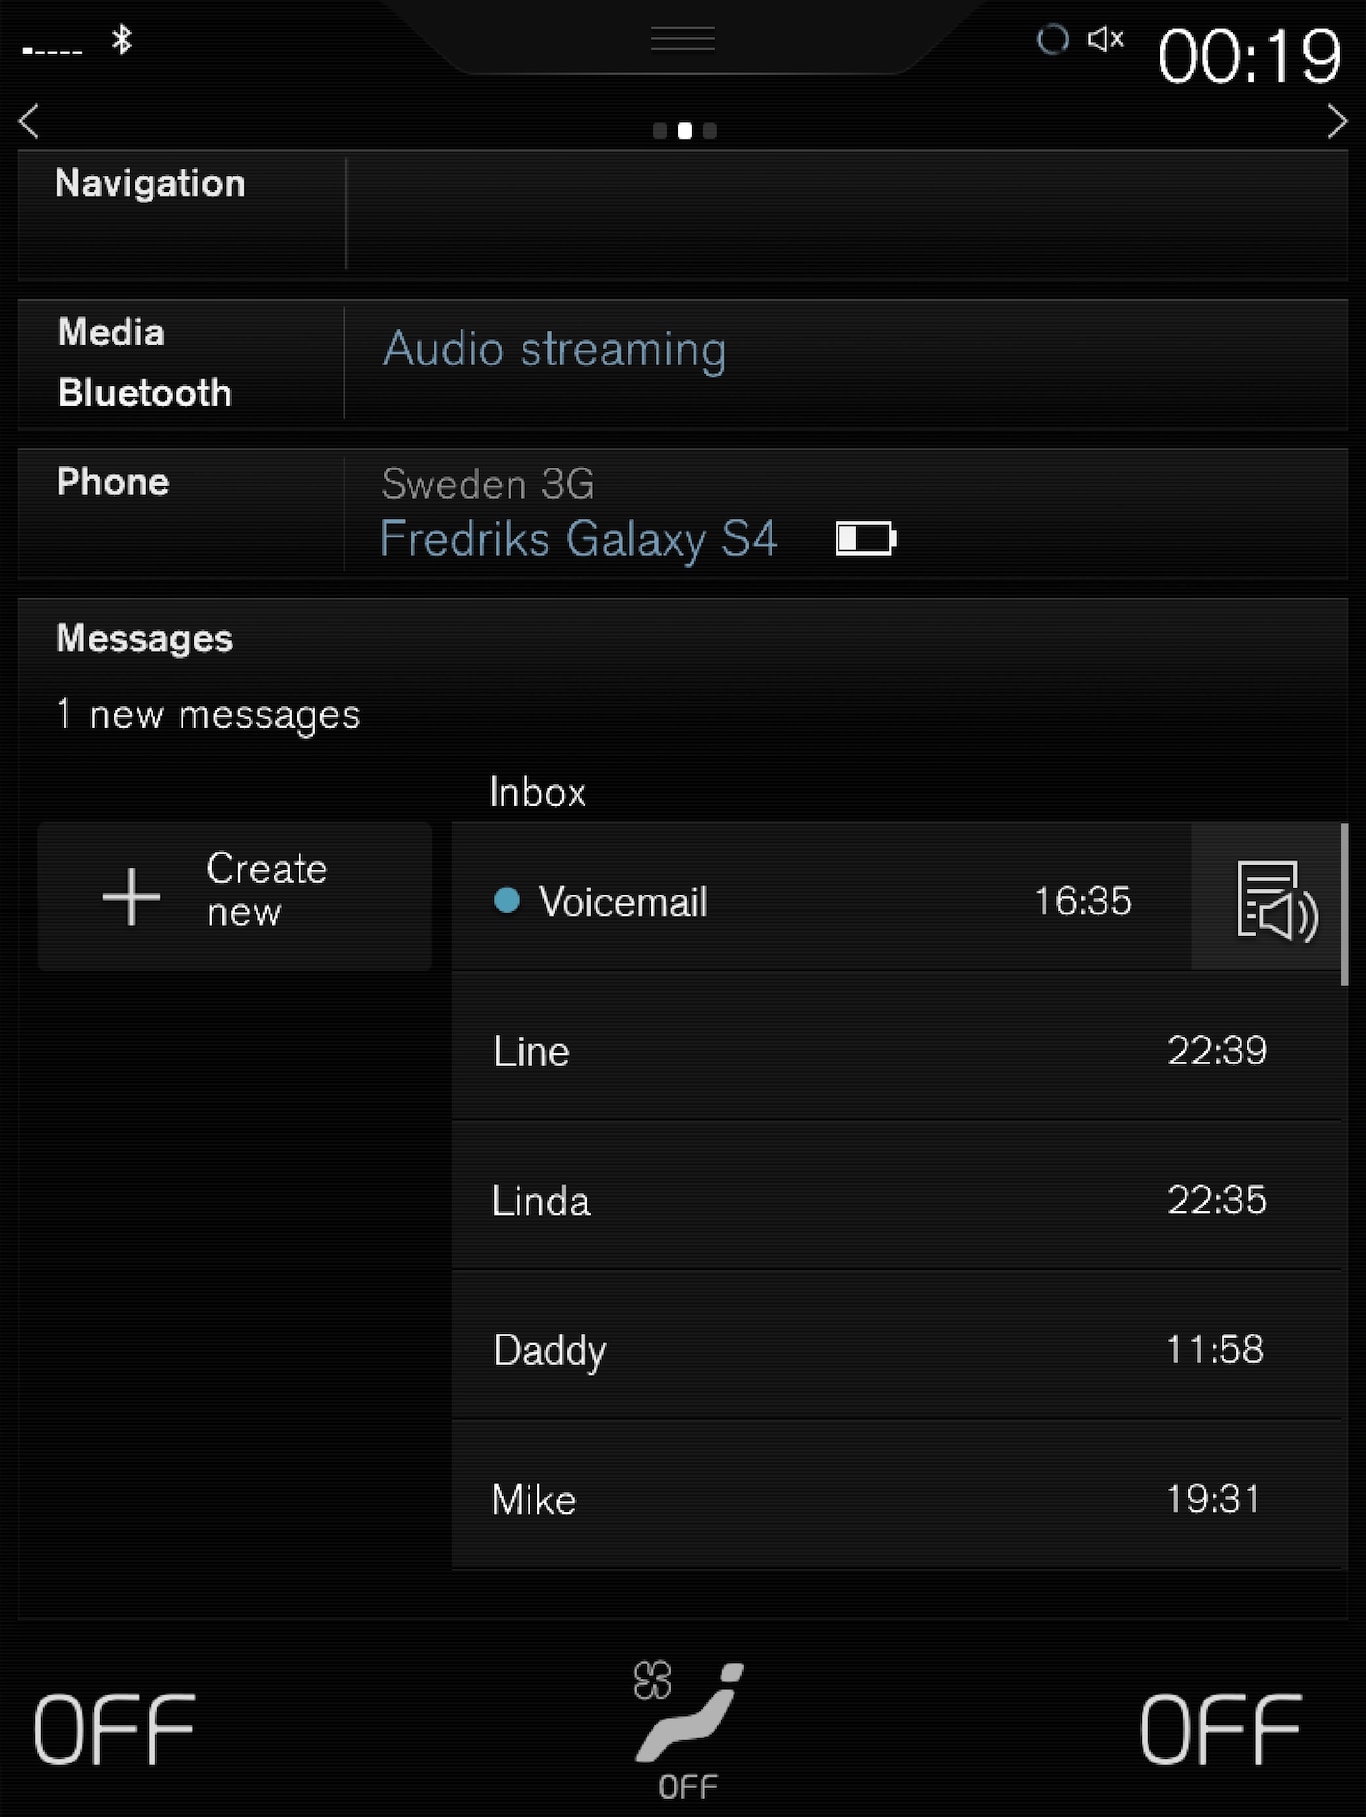Go to previous view with left arrow
Viewport: 1366px width, 1817px height.
tap(29, 122)
